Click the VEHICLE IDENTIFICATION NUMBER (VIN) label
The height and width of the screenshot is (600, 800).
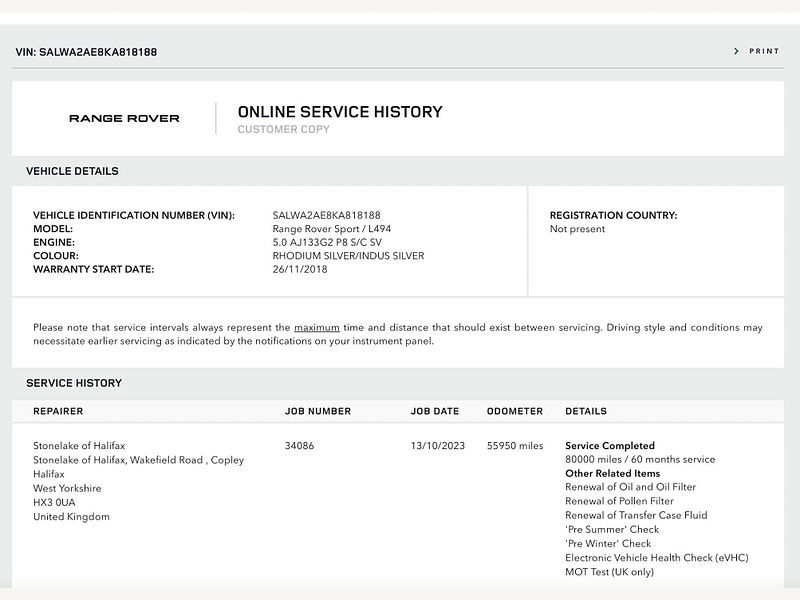coord(134,215)
